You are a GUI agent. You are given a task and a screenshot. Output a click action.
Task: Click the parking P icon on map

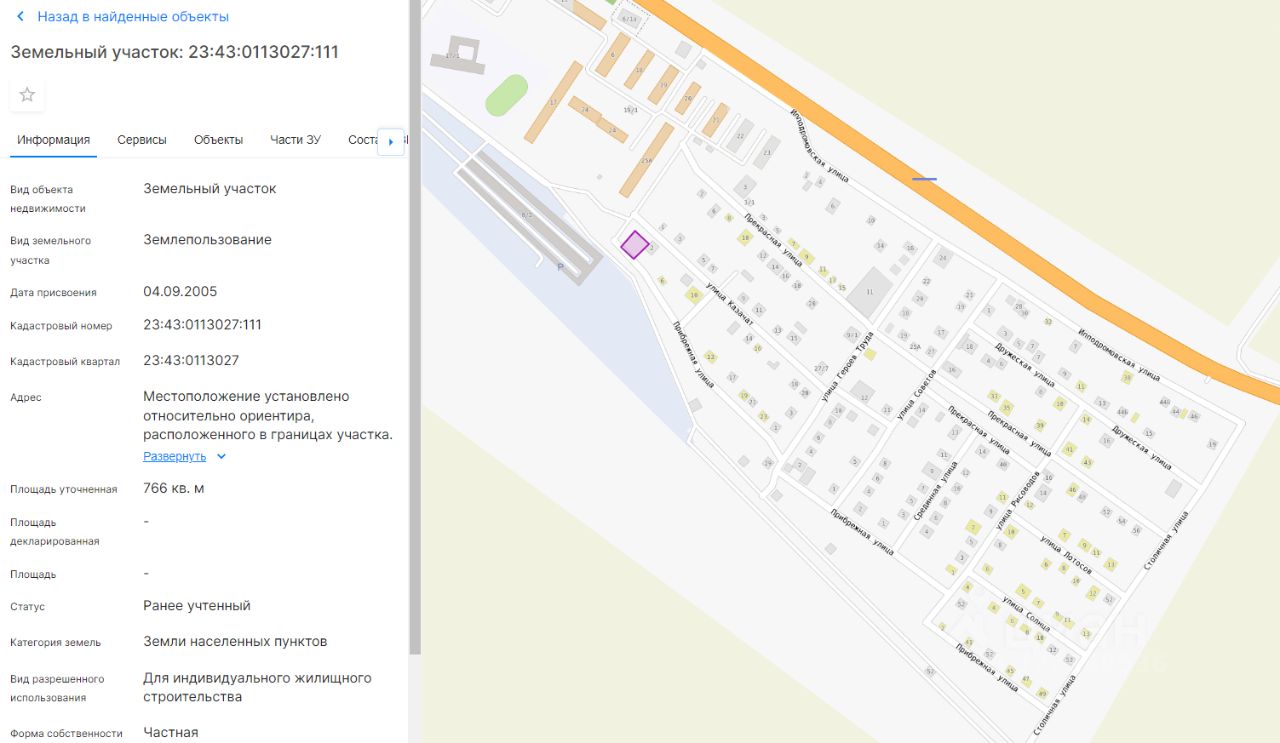(x=560, y=266)
